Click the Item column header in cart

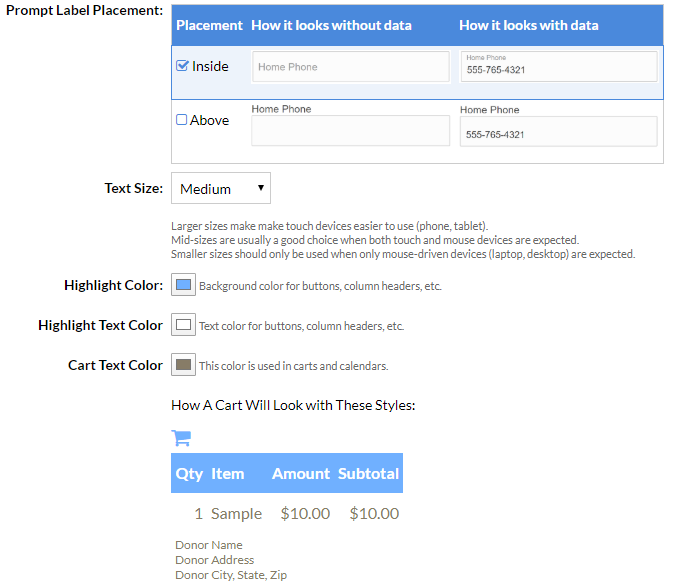pos(227,474)
